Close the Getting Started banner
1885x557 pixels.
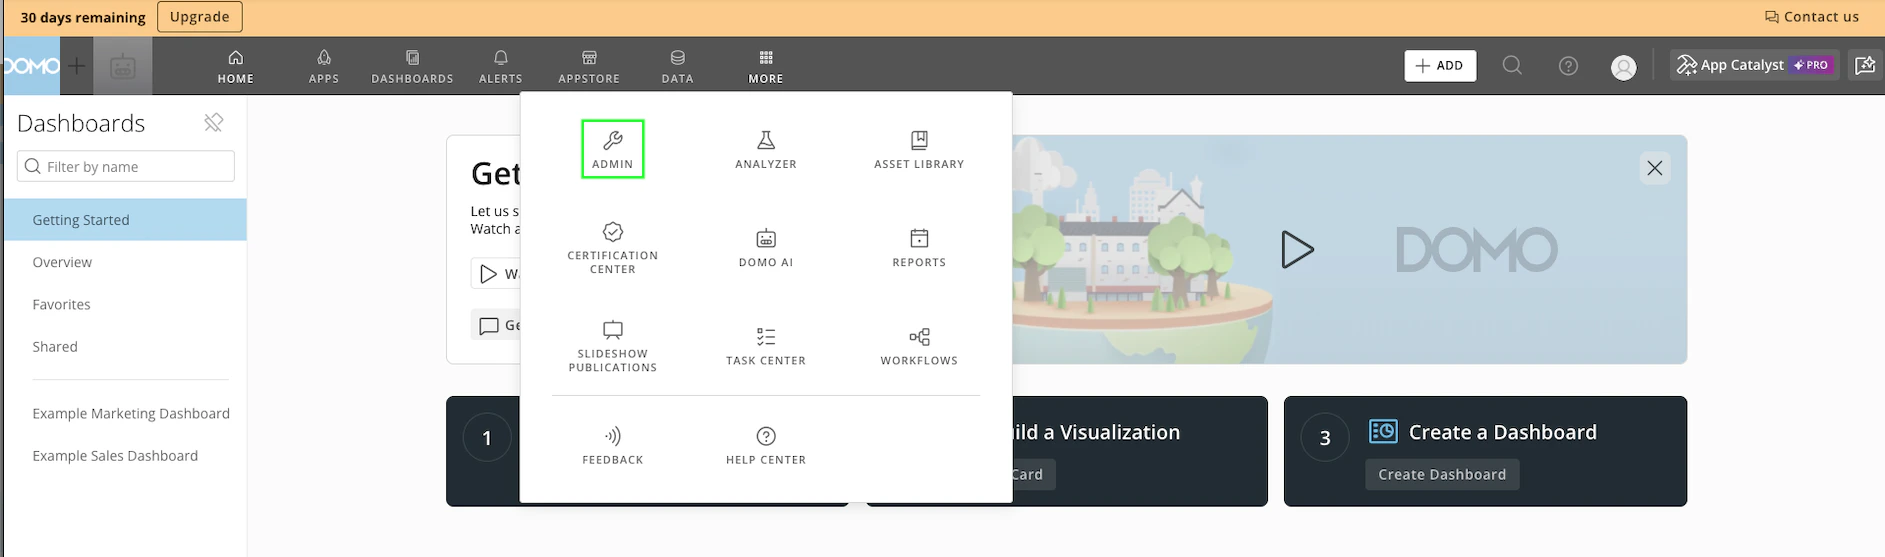[x=1655, y=168]
